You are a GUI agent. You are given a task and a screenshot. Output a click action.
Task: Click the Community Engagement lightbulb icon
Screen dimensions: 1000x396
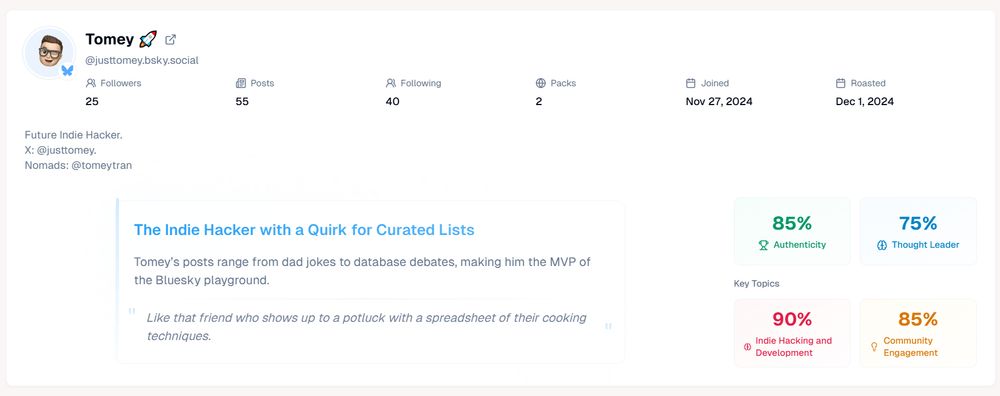pos(874,347)
